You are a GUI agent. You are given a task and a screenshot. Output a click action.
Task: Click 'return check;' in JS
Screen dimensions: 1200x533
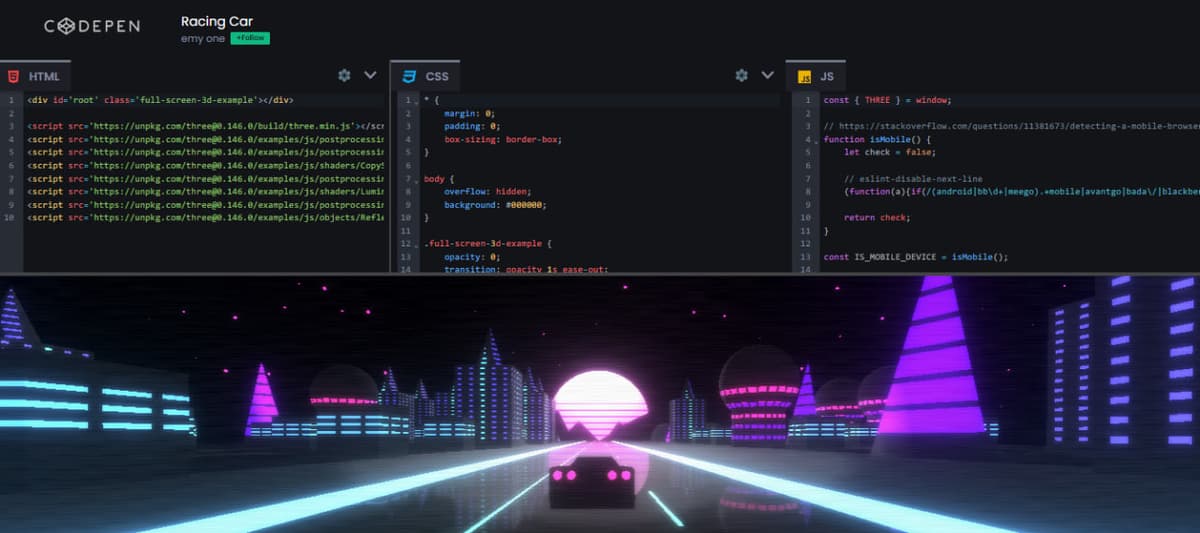877,217
